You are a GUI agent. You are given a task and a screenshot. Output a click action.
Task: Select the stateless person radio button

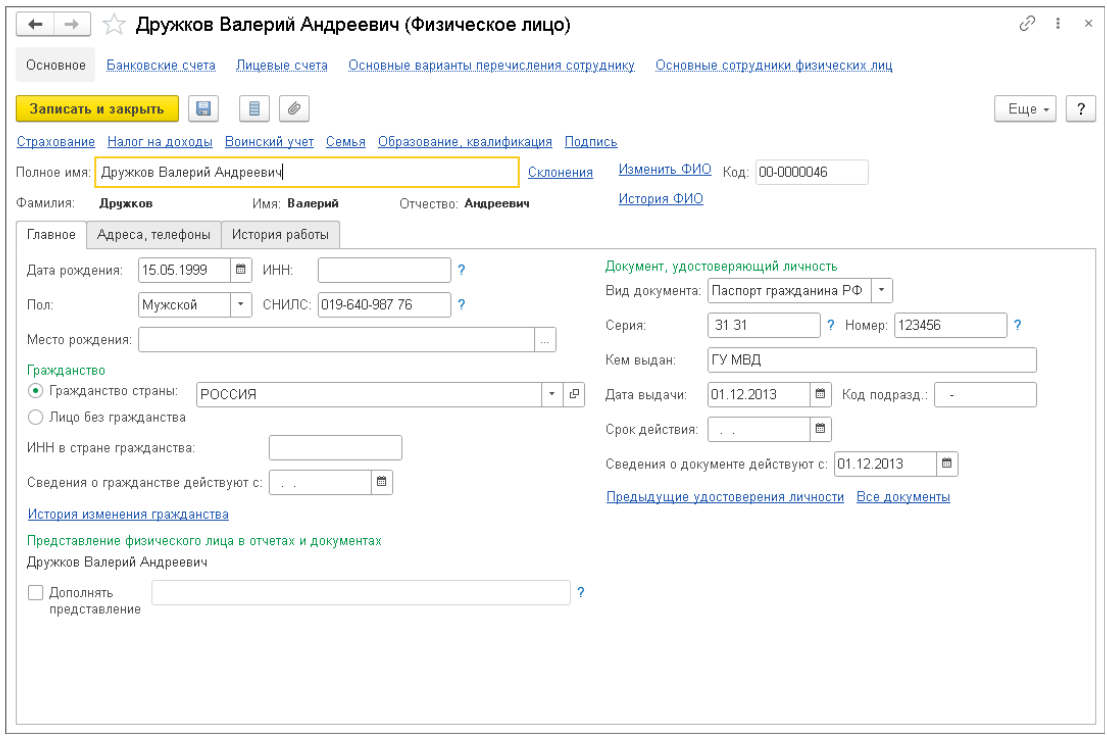click(37, 417)
